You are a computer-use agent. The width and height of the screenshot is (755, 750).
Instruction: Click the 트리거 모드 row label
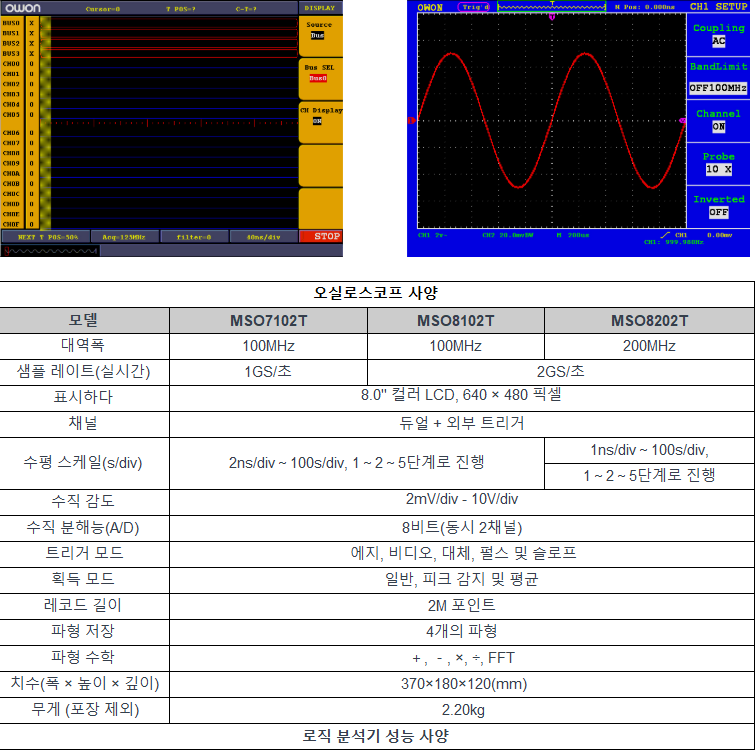coord(84,553)
